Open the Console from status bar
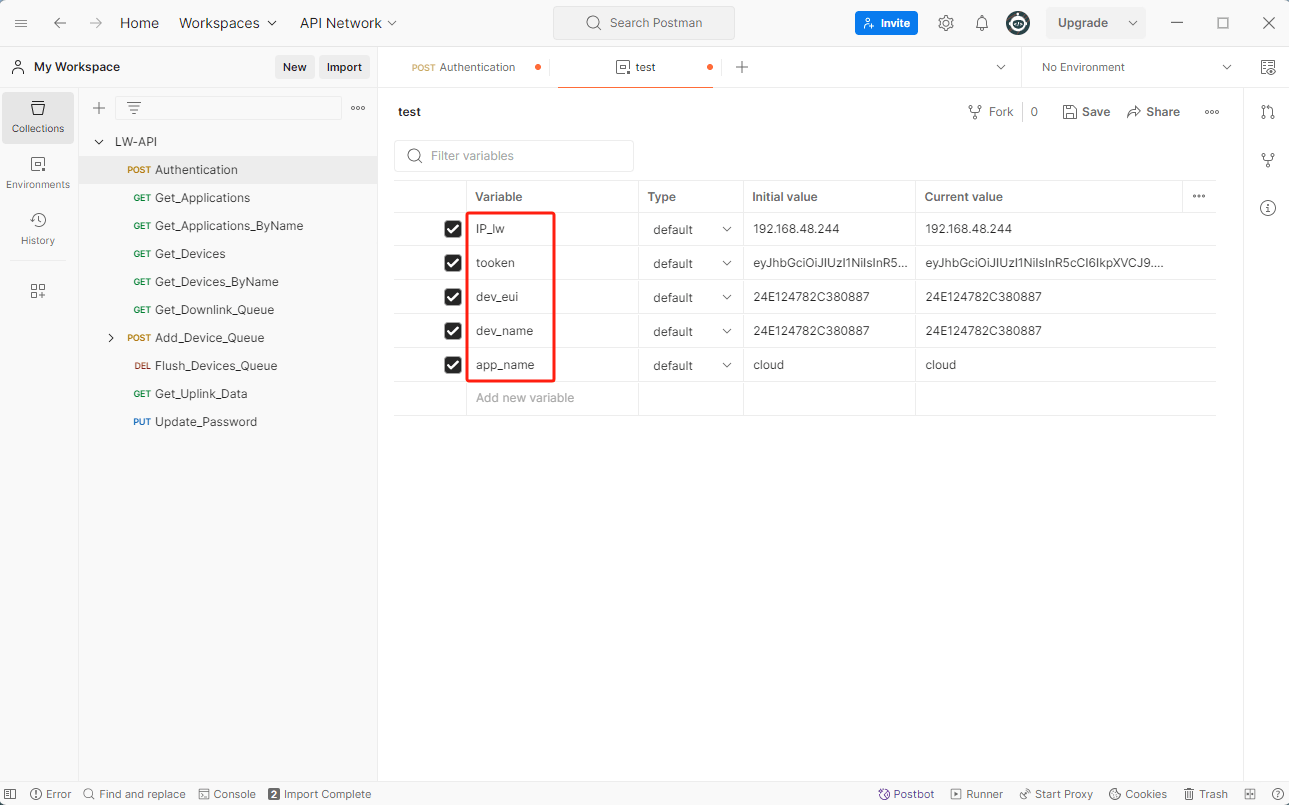The height and width of the screenshot is (805, 1289). pyautogui.click(x=227, y=794)
